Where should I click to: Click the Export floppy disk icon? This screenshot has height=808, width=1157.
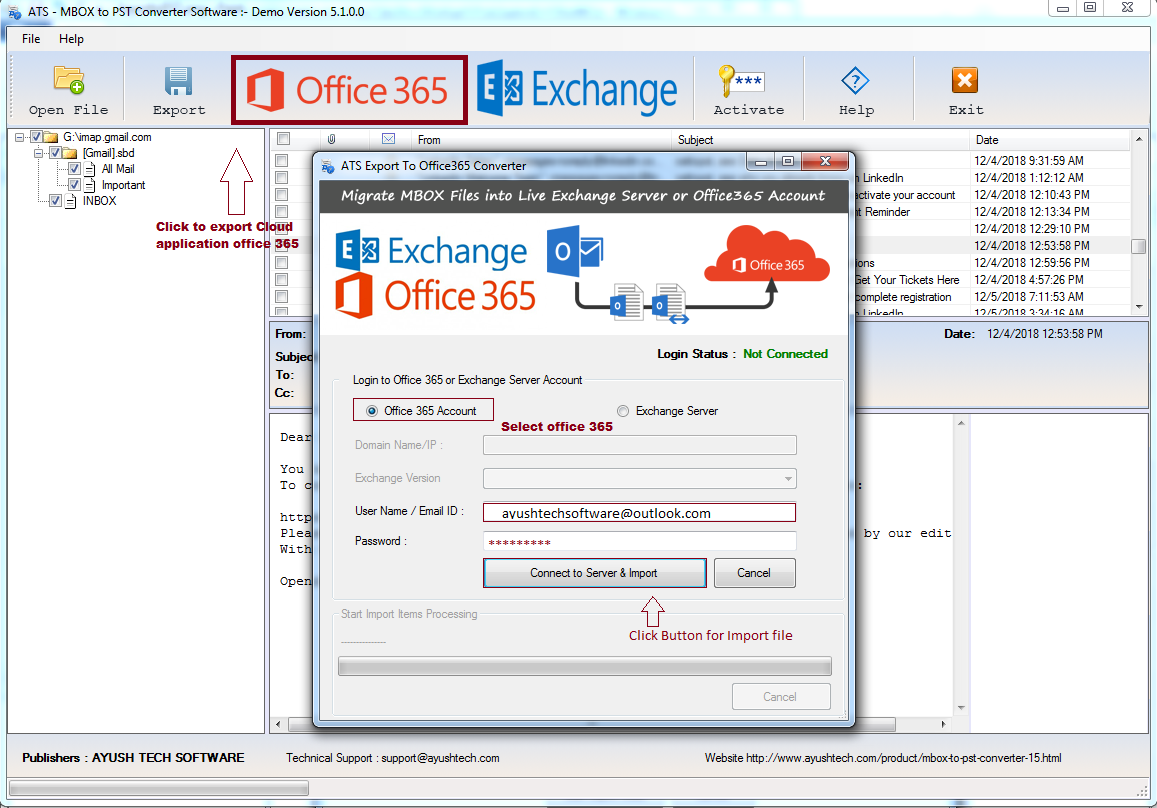[179, 81]
